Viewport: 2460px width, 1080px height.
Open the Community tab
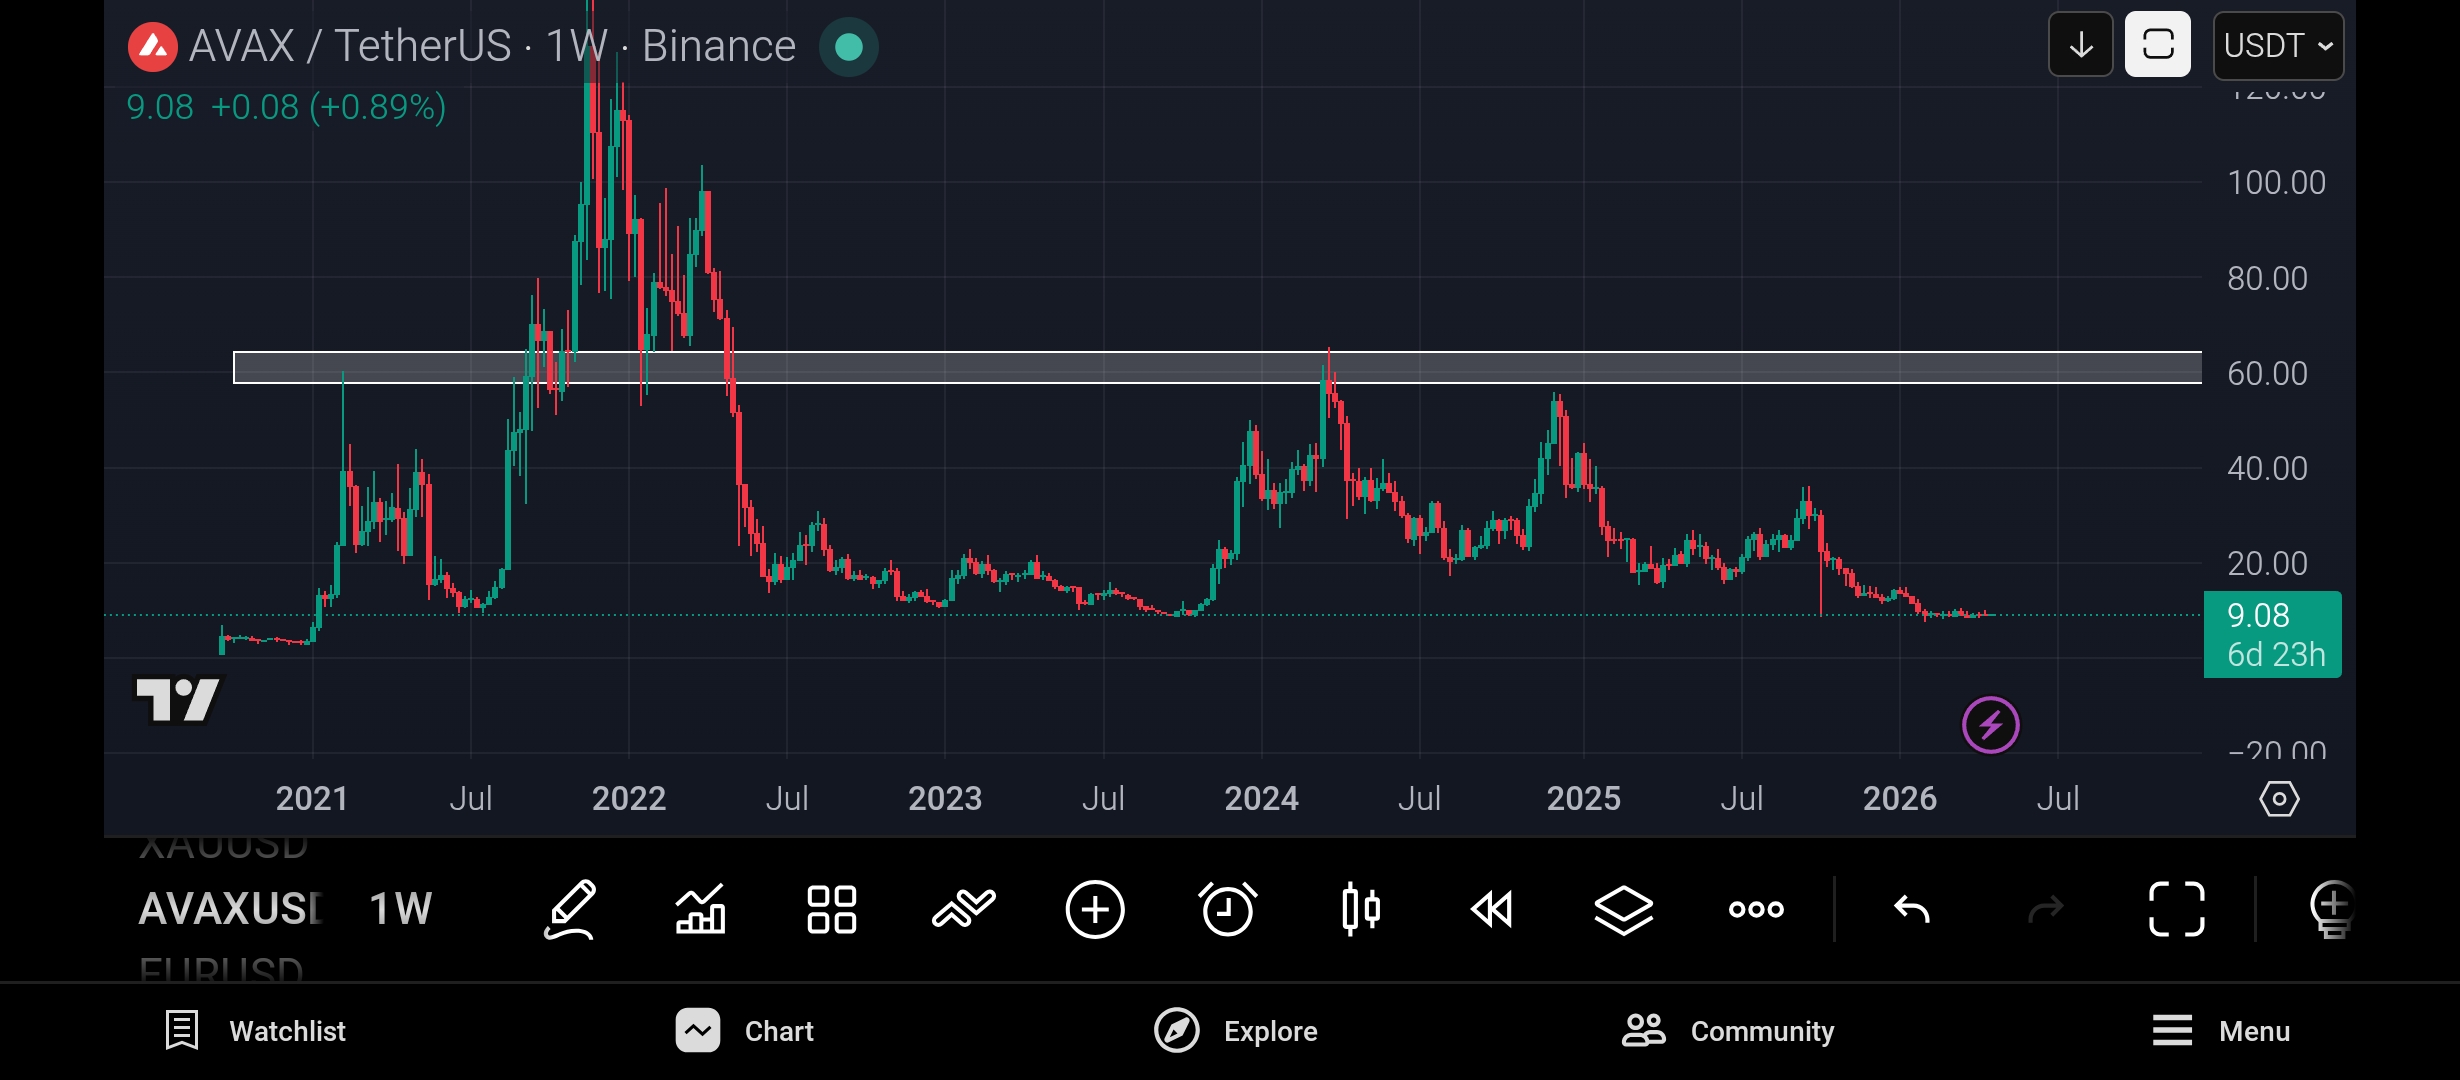coord(1728,1031)
